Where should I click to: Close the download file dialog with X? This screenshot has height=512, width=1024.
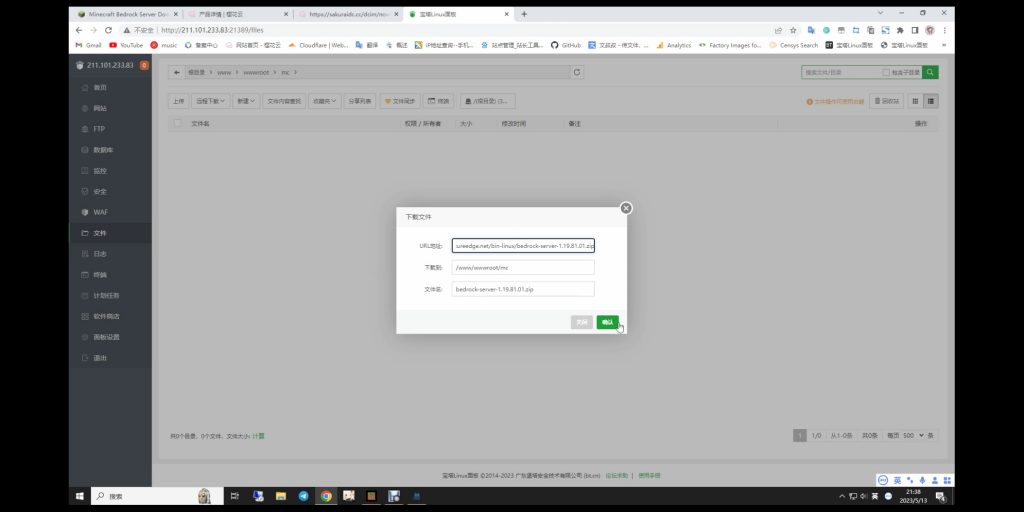[x=626, y=208]
